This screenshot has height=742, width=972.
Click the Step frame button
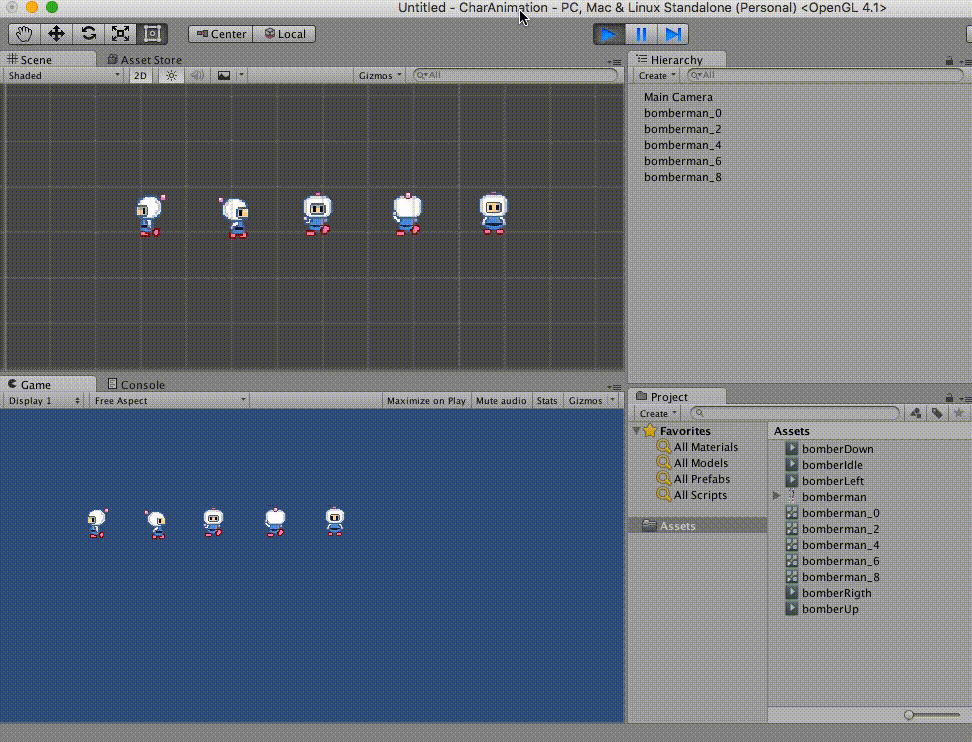[x=671, y=33]
